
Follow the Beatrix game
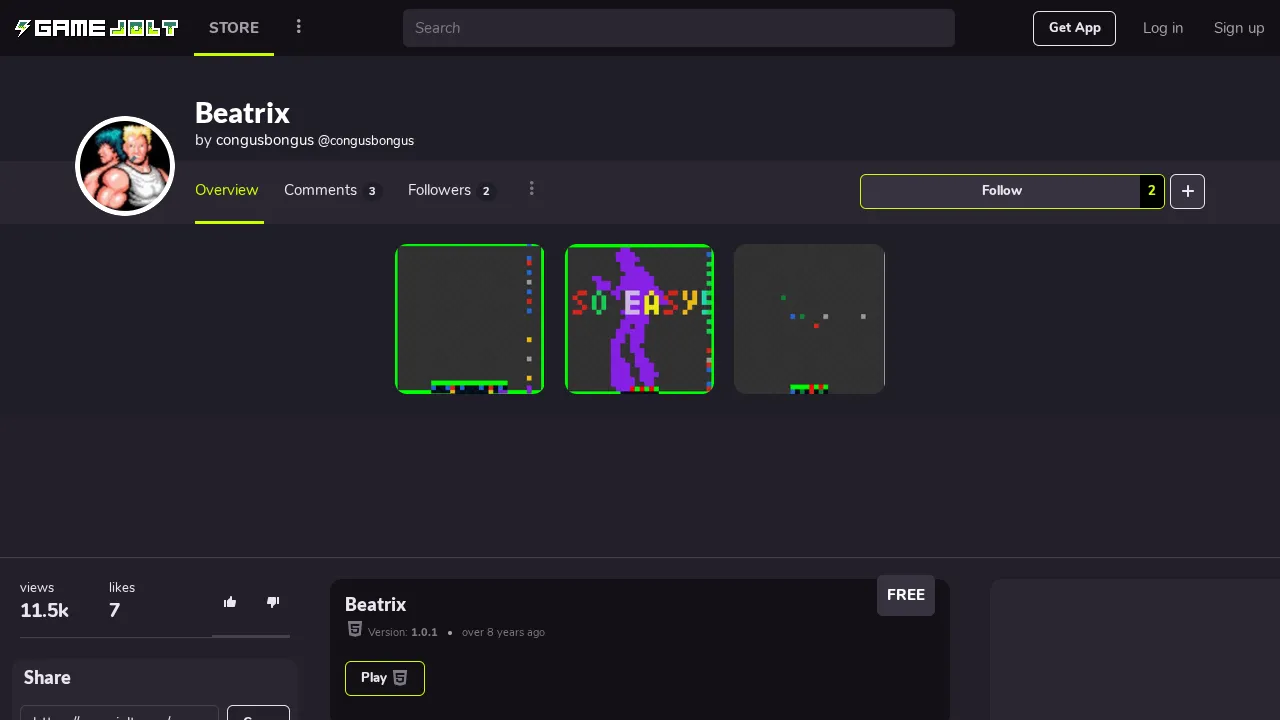(x=1001, y=191)
